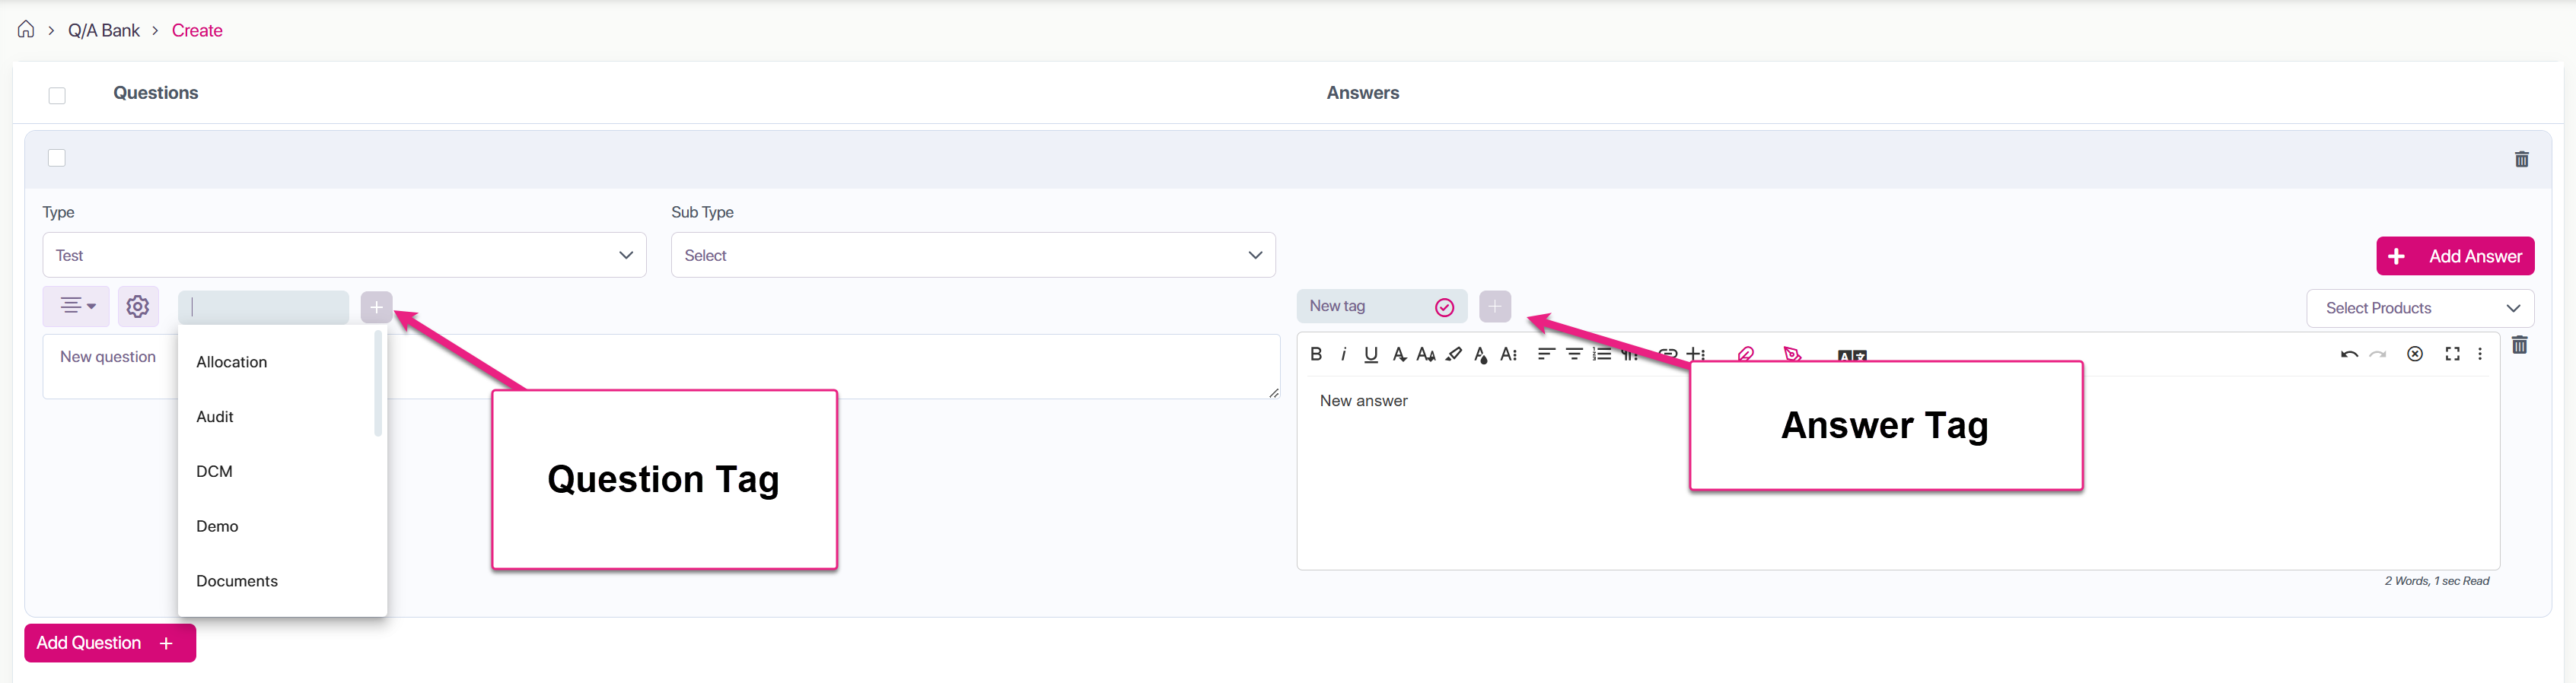Viewport: 2576px width, 683px height.
Task: Redo the edit in the answer editor
Action: tap(2378, 354)
